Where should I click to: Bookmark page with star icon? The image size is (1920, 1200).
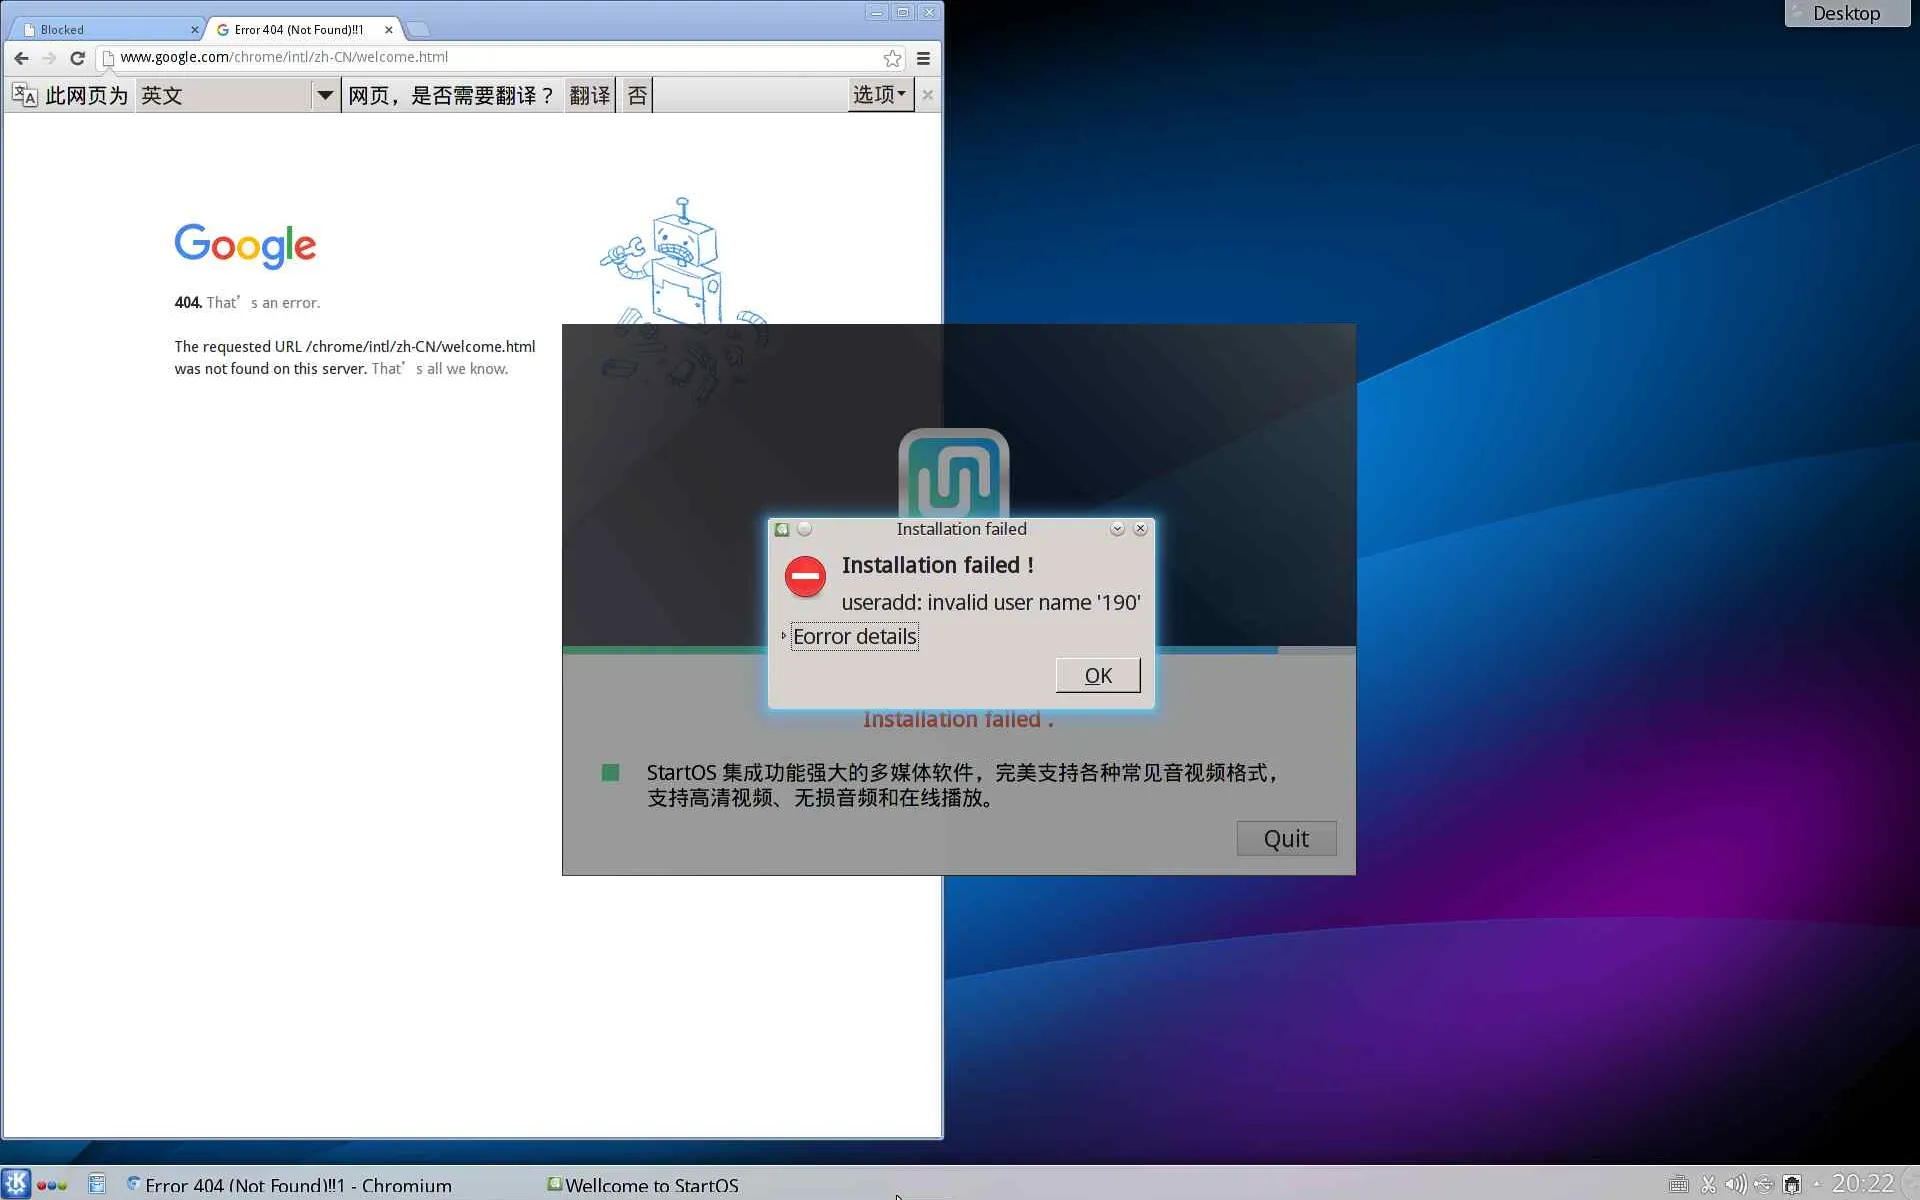(x=892, y=58)
